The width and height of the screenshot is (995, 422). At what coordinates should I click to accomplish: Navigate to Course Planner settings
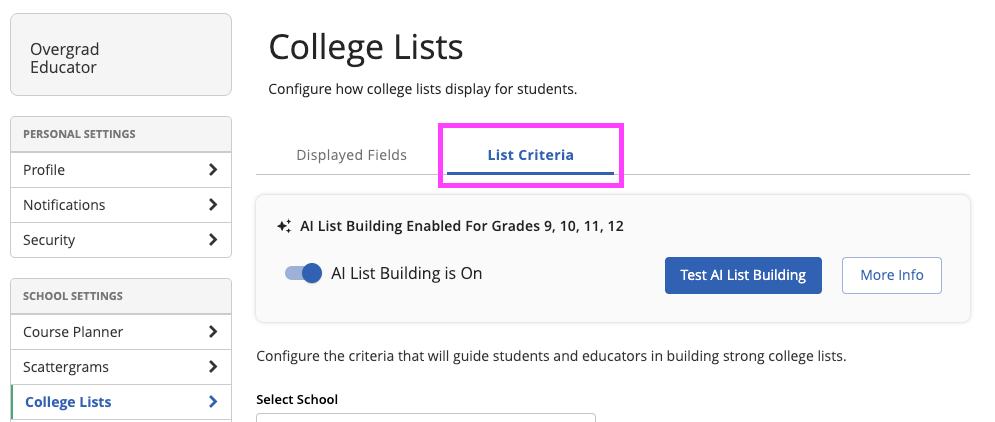(x=73, y=332)
